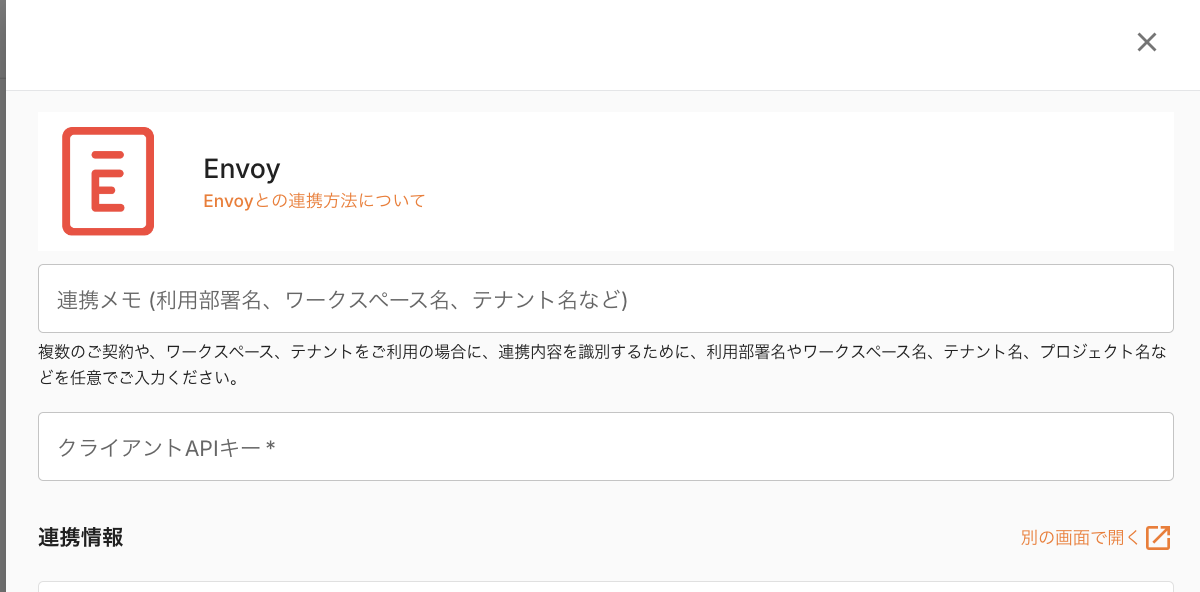Click the 連携メモ placeholder text
The image size is (1200, 592).
(342, 299)
